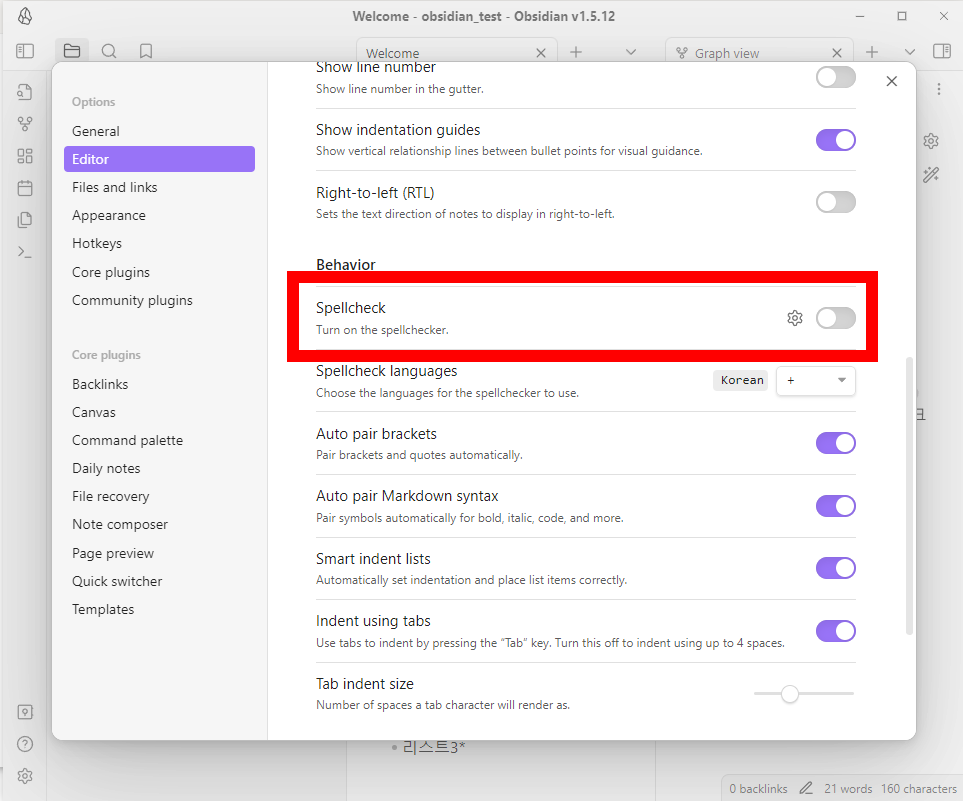The image size is (963, 801).
Task: Adjust the Tab indent size slider
Action: [803, 694]
